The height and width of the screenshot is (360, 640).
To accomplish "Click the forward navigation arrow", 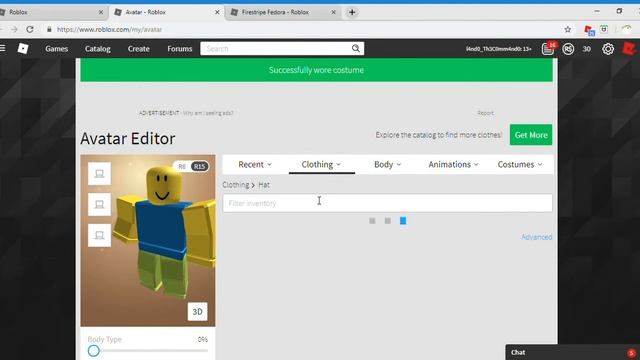I will pos(14,29).
